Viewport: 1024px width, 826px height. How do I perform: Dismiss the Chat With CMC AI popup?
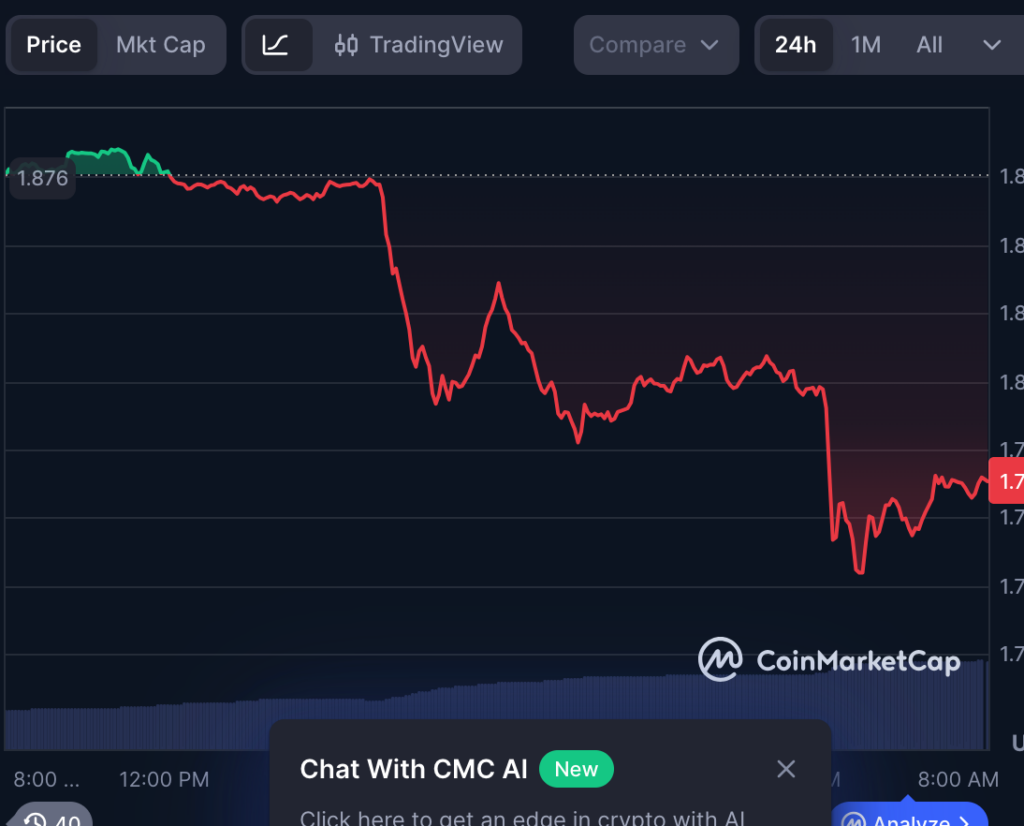pyautogui.click(x=786, y=769)
